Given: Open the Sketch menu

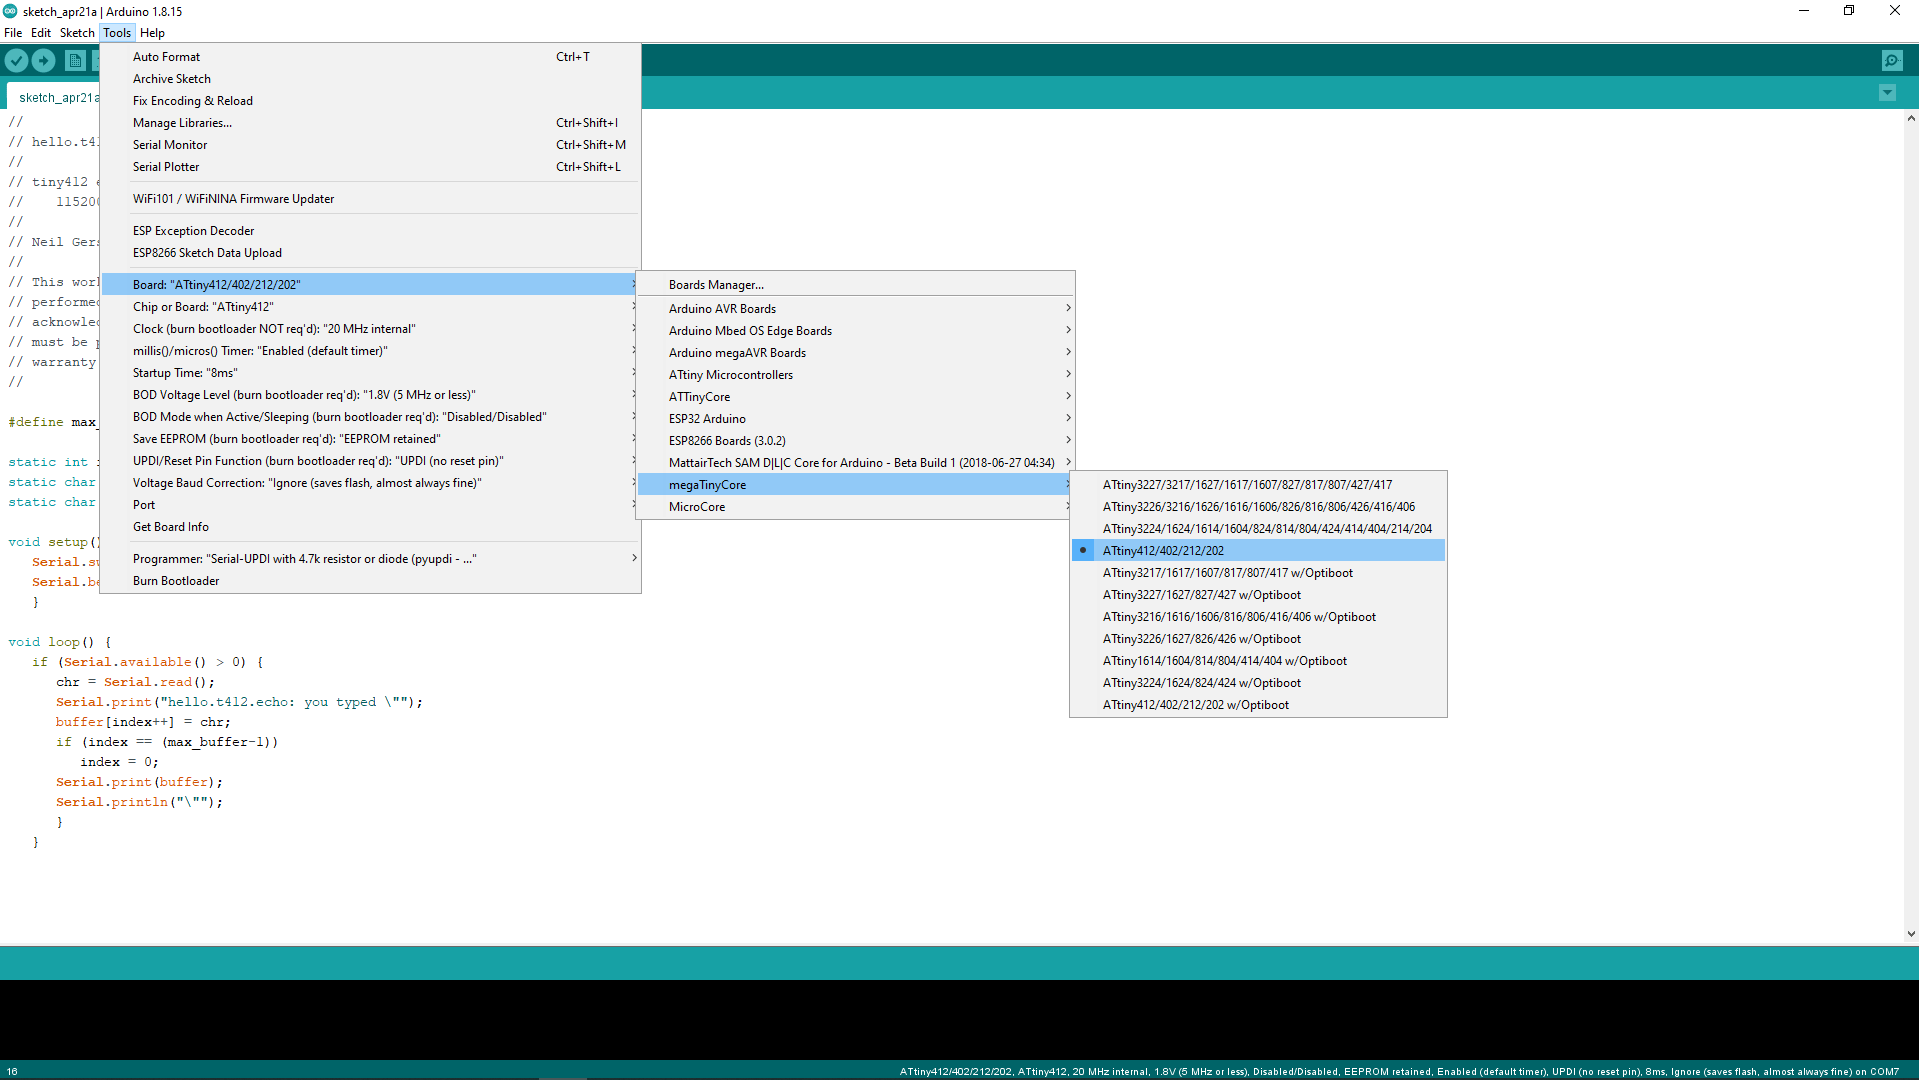Looking at the screenshot, I should click(x=77, y=33).
